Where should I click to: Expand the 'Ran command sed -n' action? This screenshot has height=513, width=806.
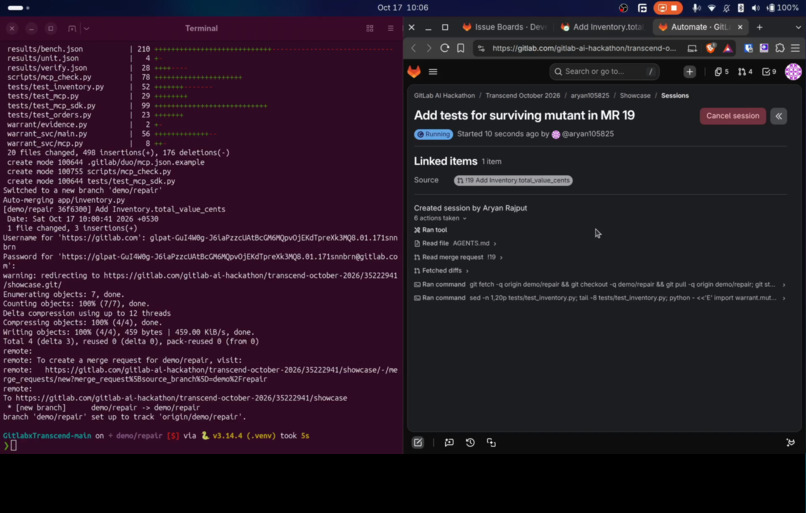point(599,298)
